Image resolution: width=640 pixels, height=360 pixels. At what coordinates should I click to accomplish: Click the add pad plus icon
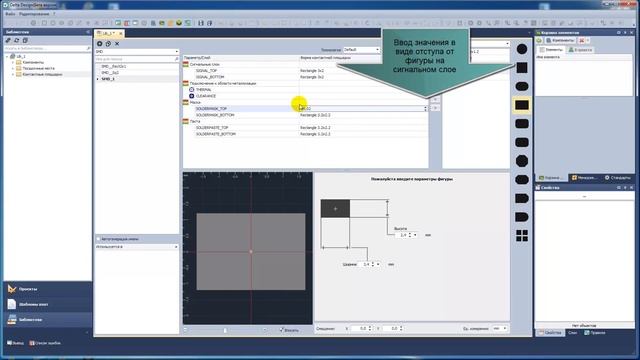[x=100, y=44]
